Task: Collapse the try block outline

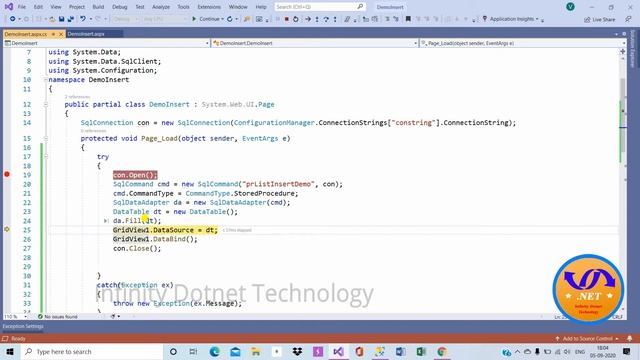Action: [46, 157]
